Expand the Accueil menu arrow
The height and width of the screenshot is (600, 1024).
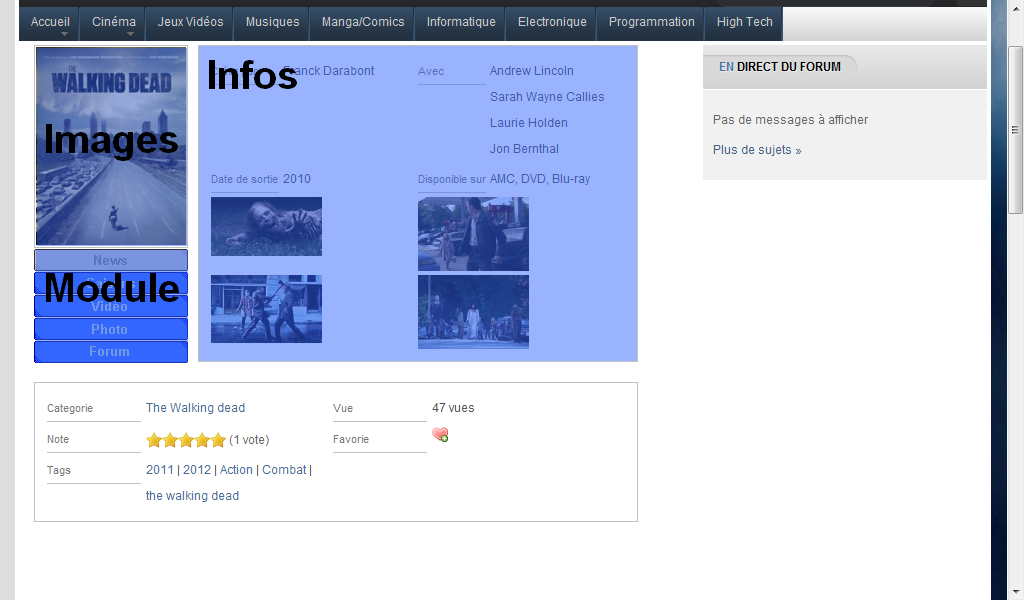[64, 34]
